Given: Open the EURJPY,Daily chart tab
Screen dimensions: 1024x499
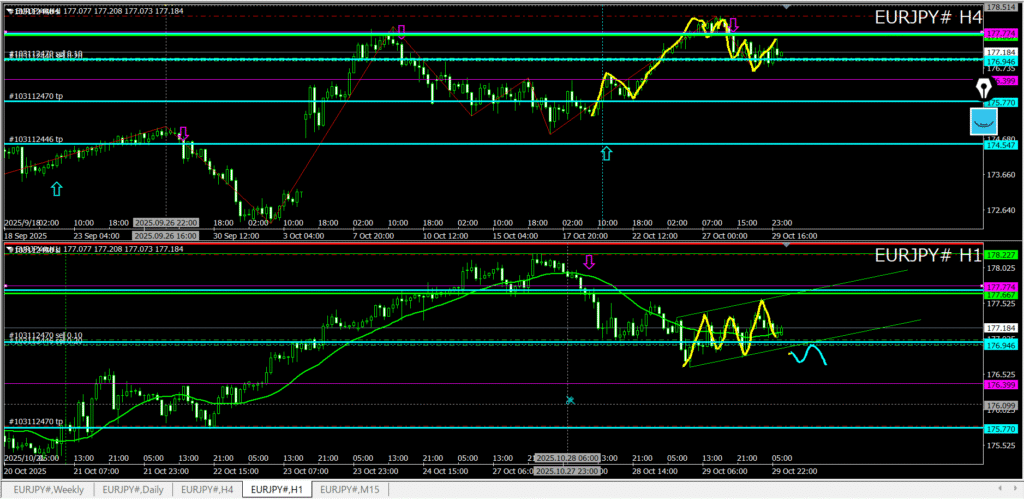Looking at the screenshot, I should (134, 489).
